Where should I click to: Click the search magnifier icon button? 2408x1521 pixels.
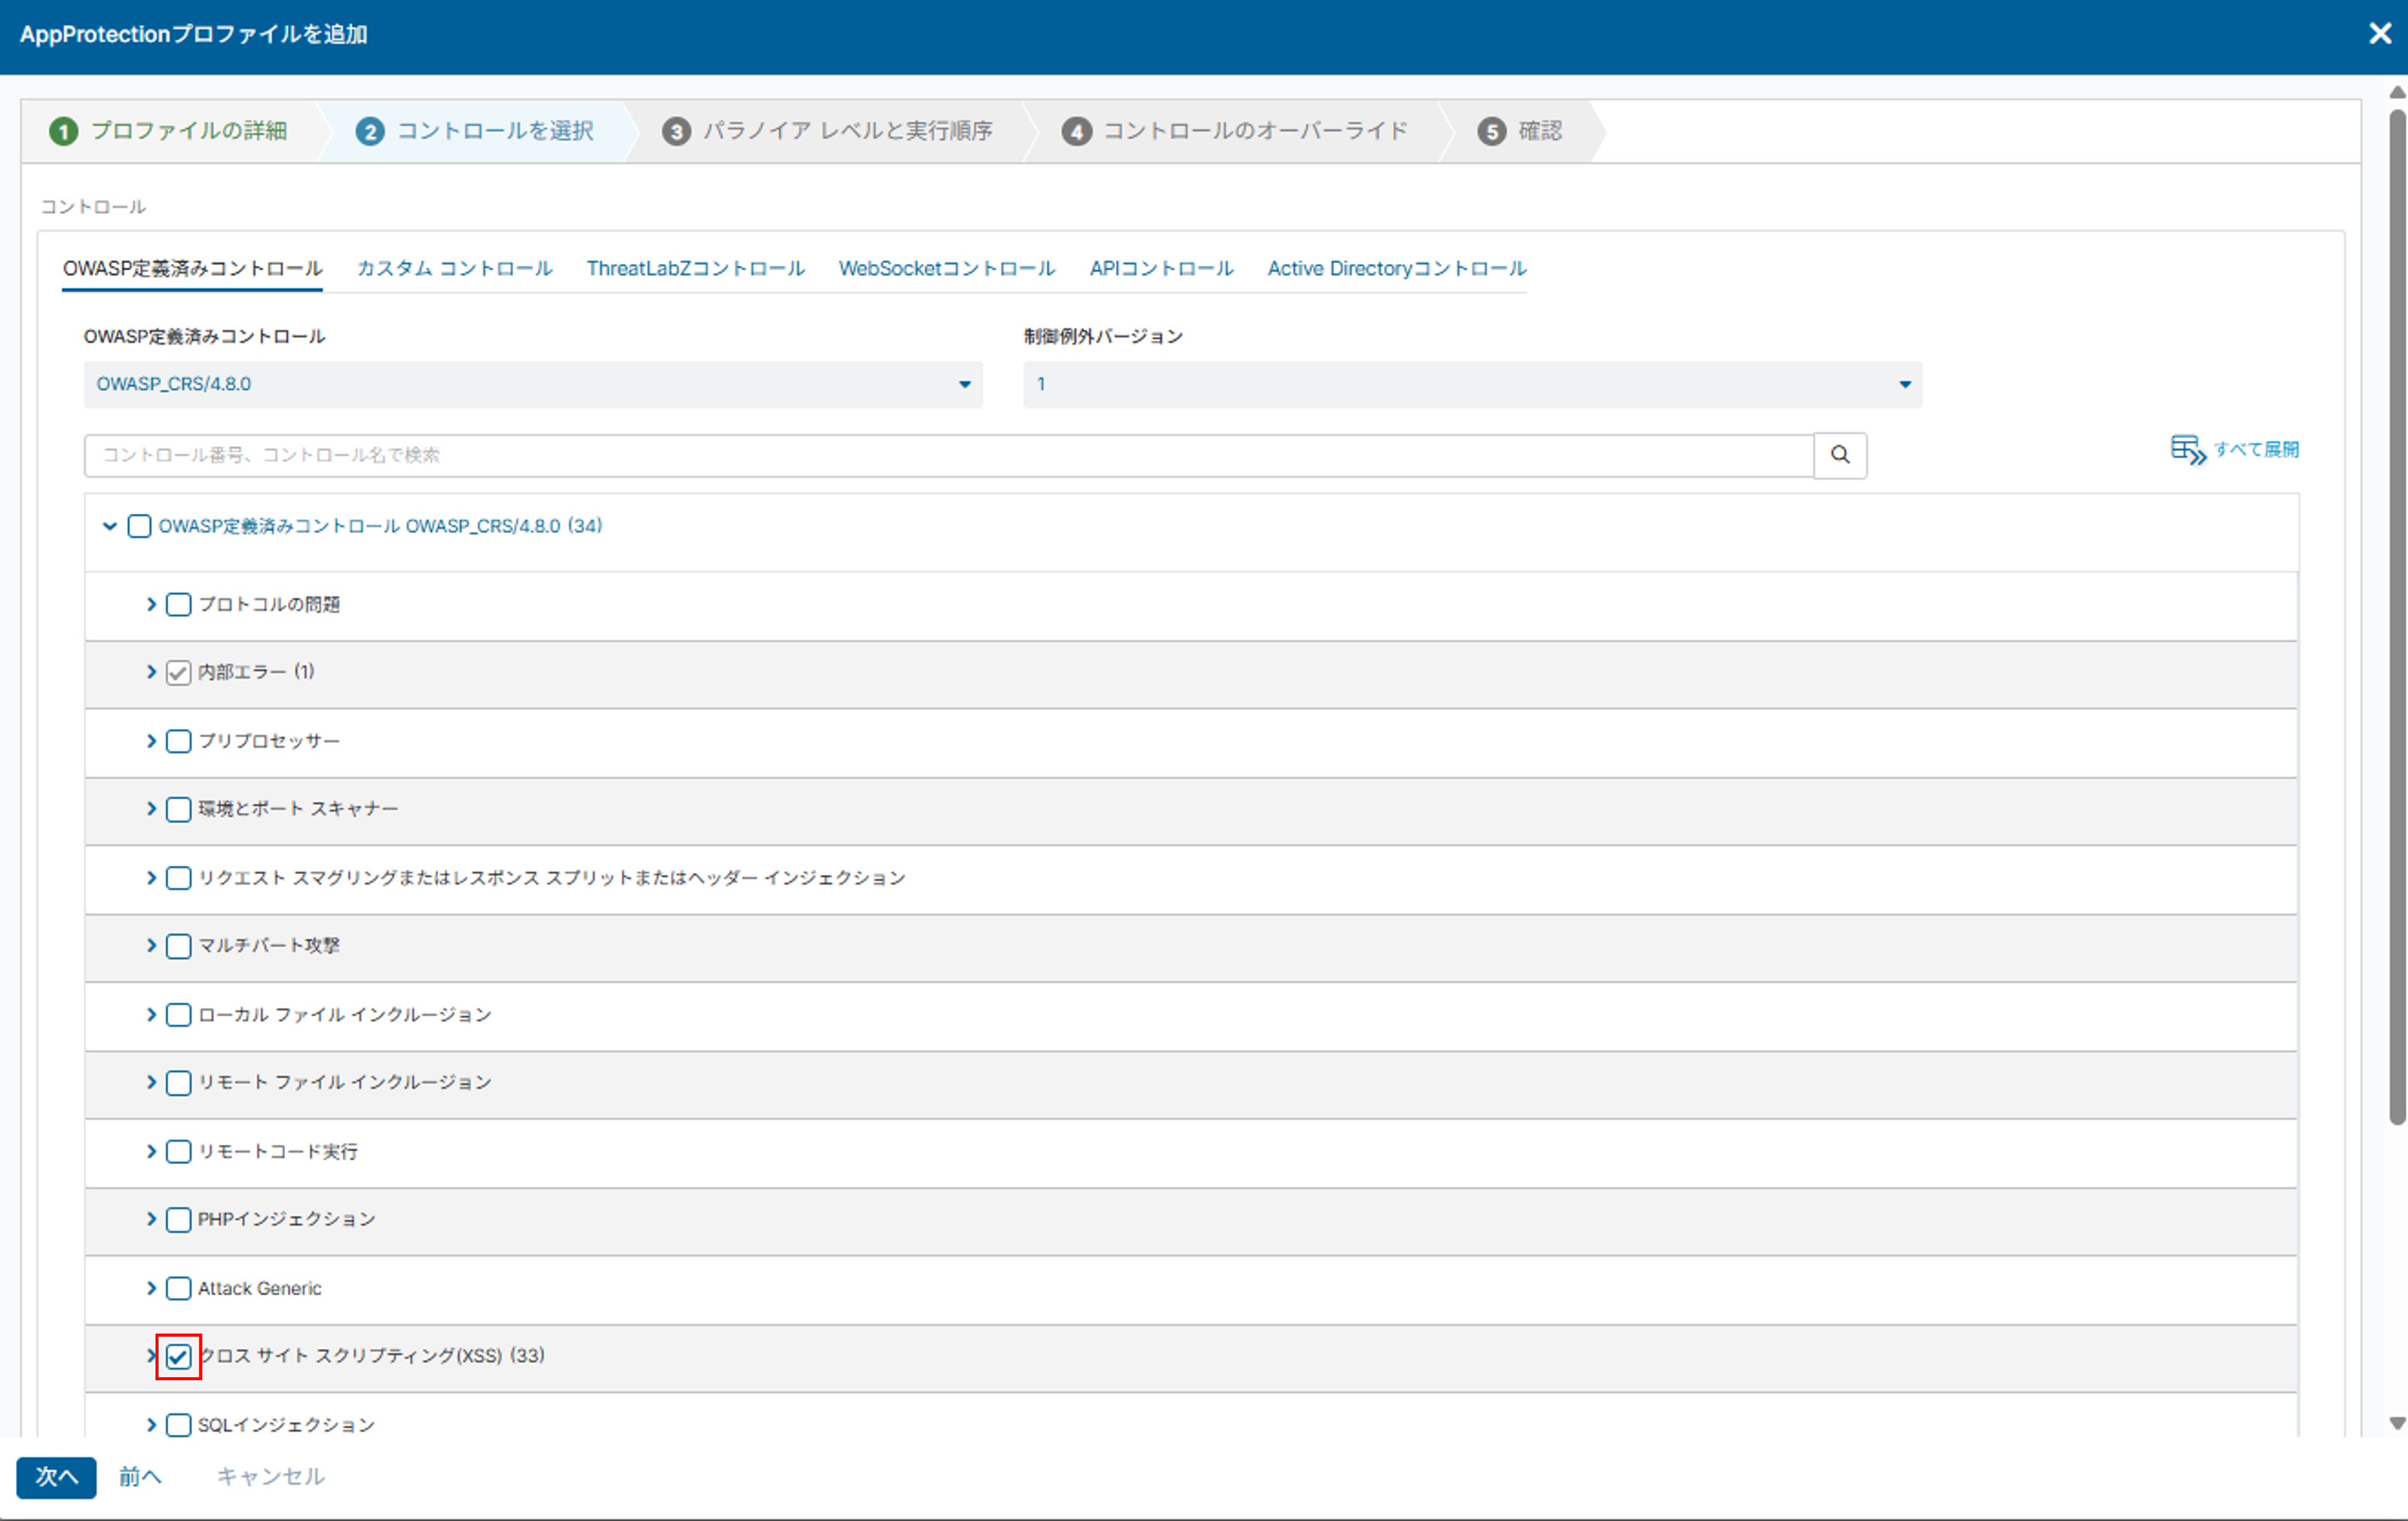point(1839,455)
